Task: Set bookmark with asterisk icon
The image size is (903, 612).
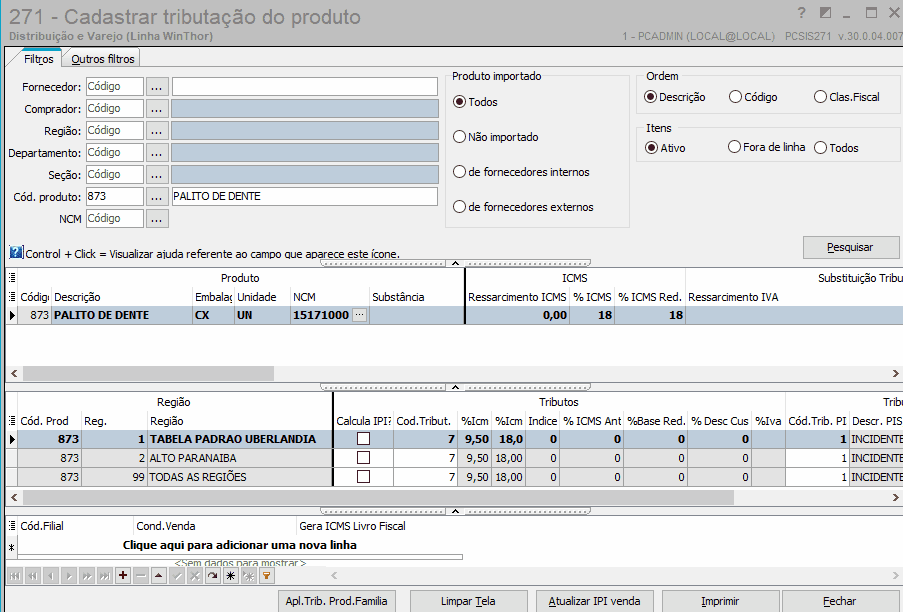Action: click(x=230, y=576)
